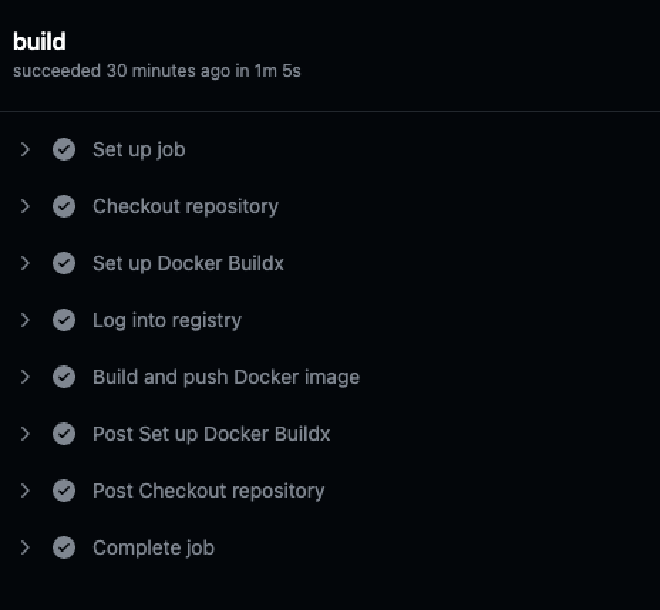Click success check icon beside Checkout repository

64,207
